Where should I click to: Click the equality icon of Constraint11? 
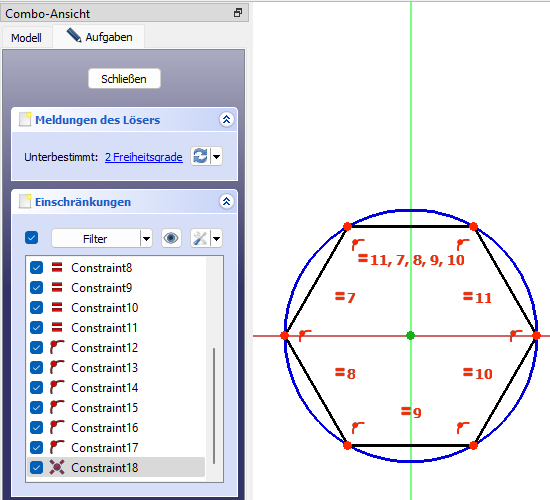[57, 327]
